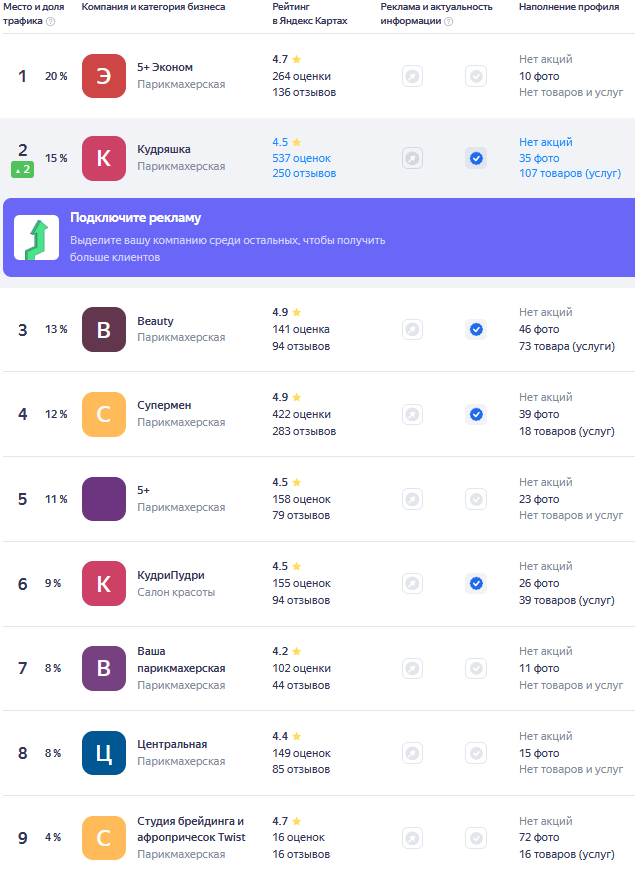Click the 44 отзывов text
Image resolution: width=635 pixels, height=872 pixels.
[301, 685]
